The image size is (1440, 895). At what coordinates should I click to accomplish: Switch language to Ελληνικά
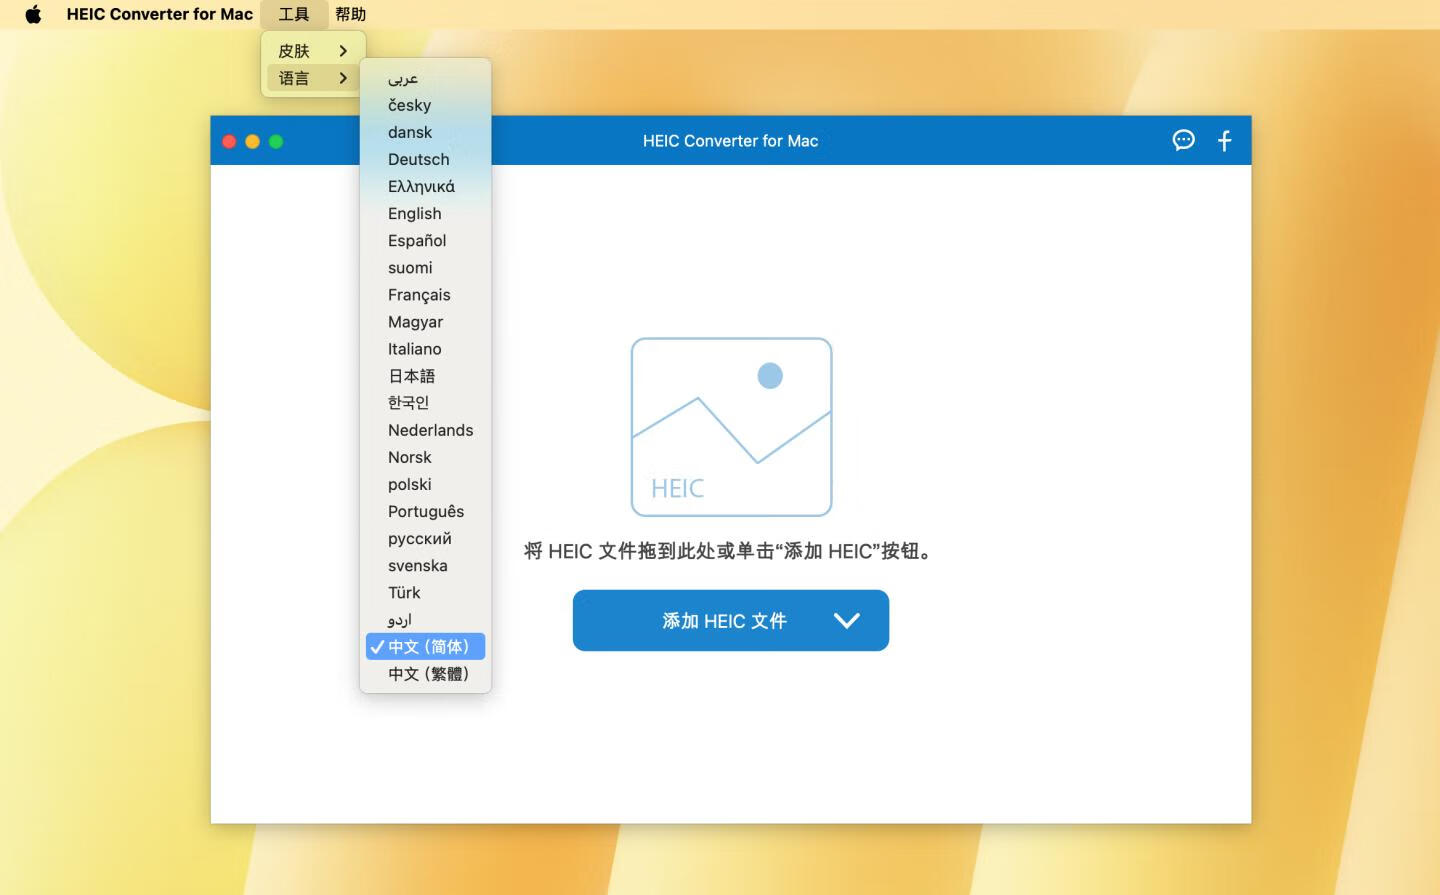point(425,186)
